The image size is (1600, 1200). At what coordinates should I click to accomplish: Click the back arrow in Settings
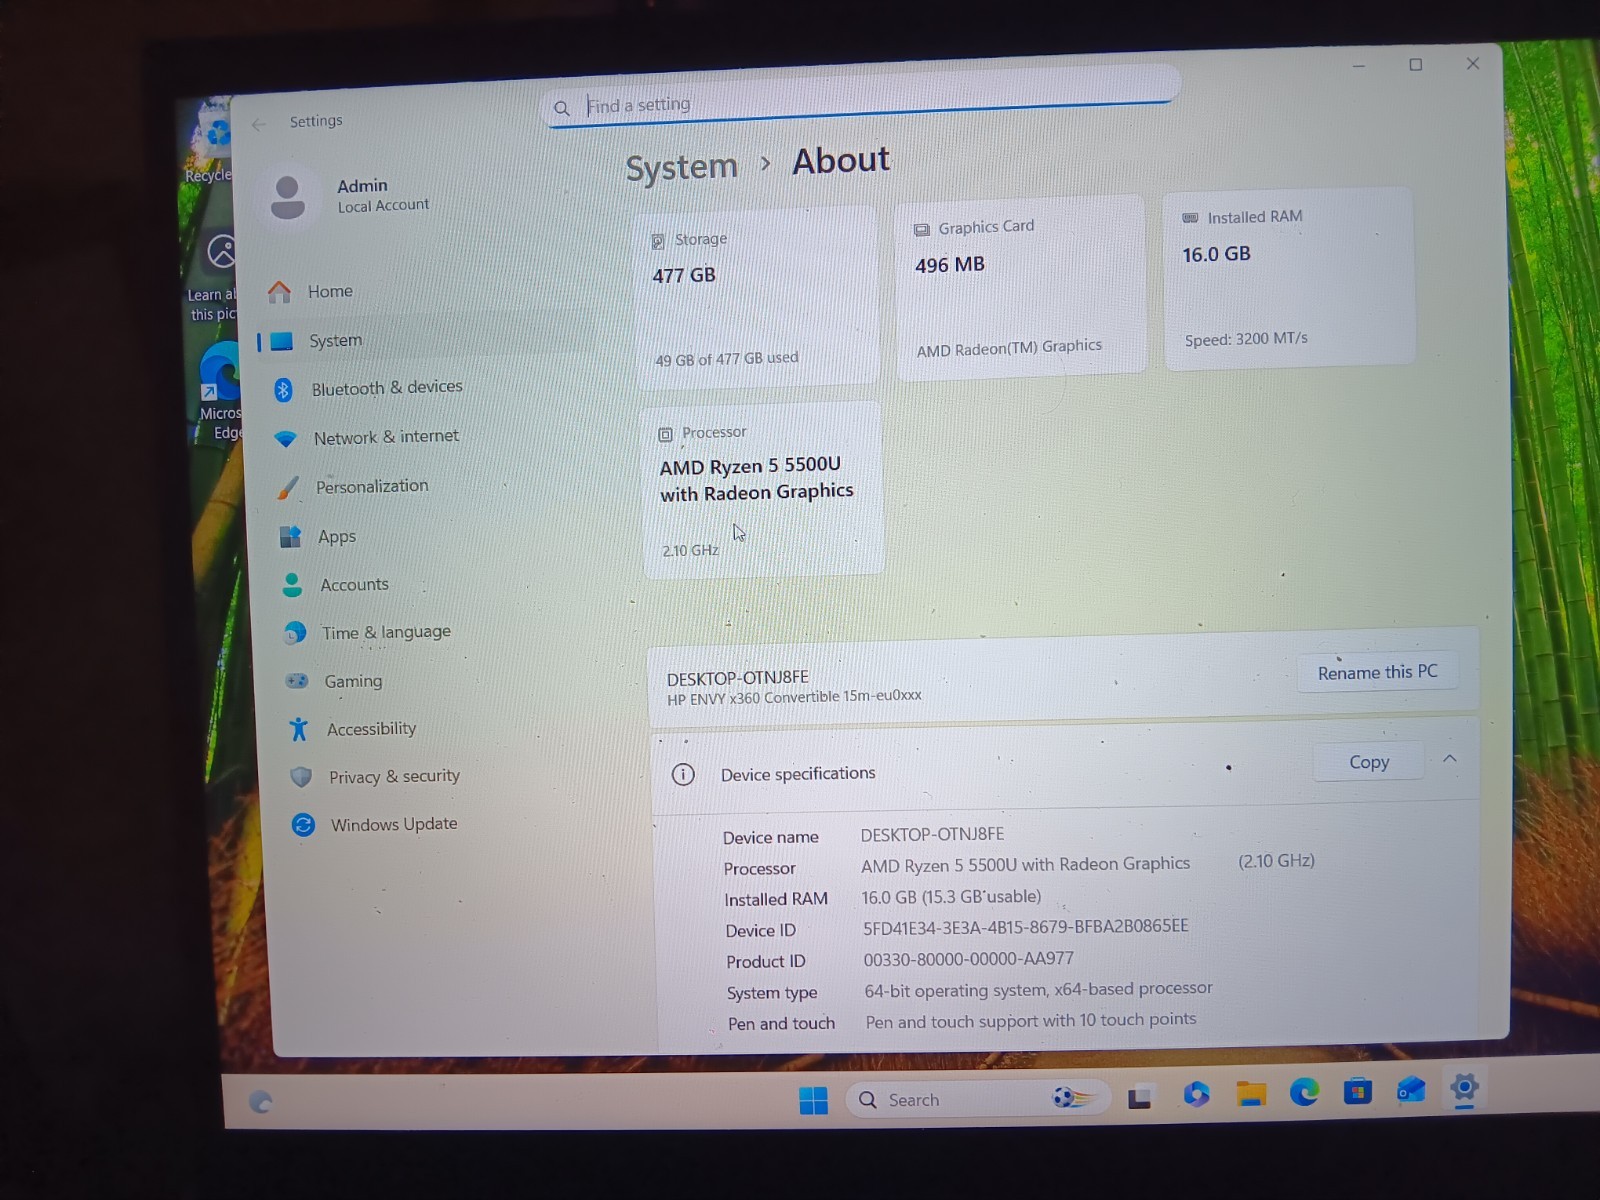(259, 125)
